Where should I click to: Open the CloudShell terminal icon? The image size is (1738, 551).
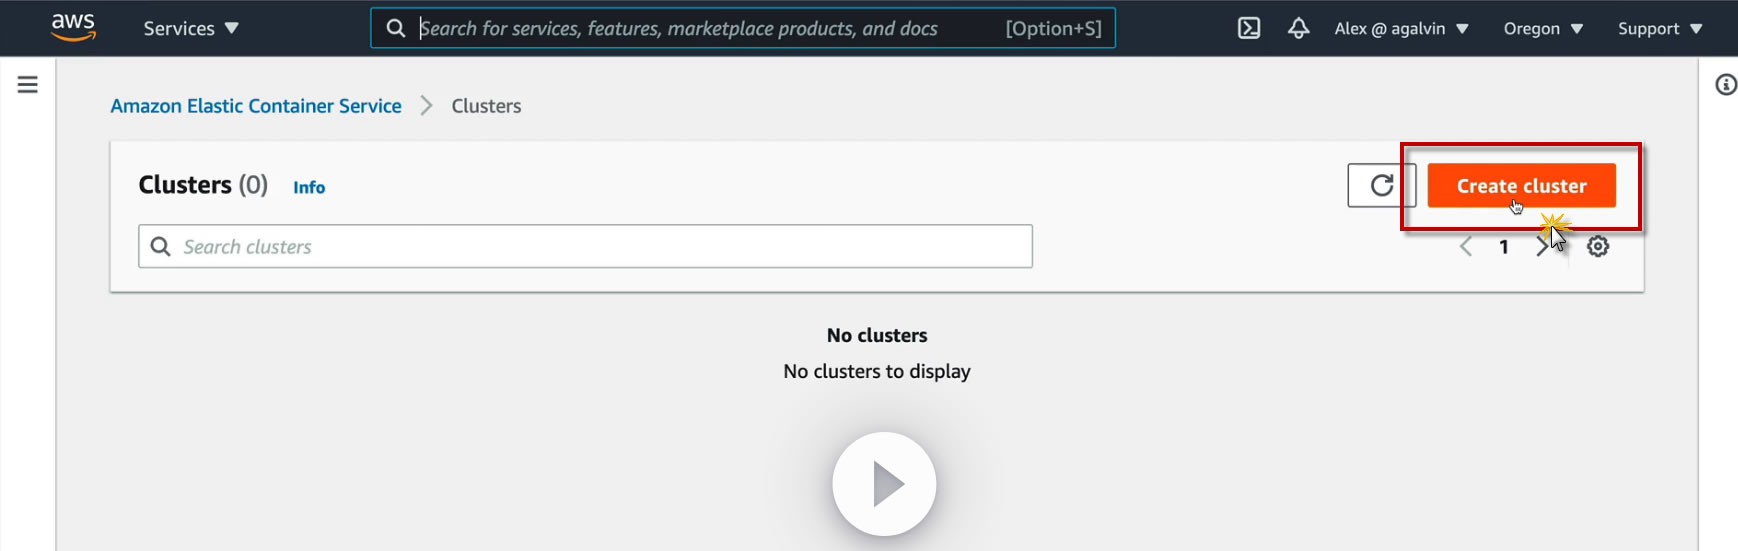tap(1249, 28)
